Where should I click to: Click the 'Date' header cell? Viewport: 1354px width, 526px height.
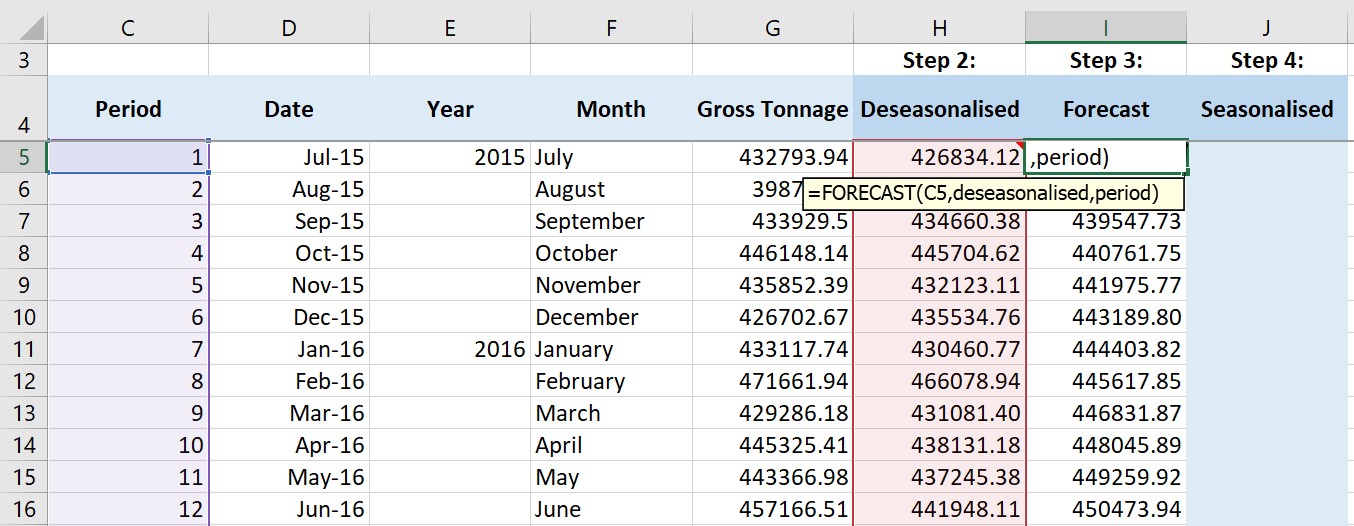pyautogui.click(x=289, y=108)
